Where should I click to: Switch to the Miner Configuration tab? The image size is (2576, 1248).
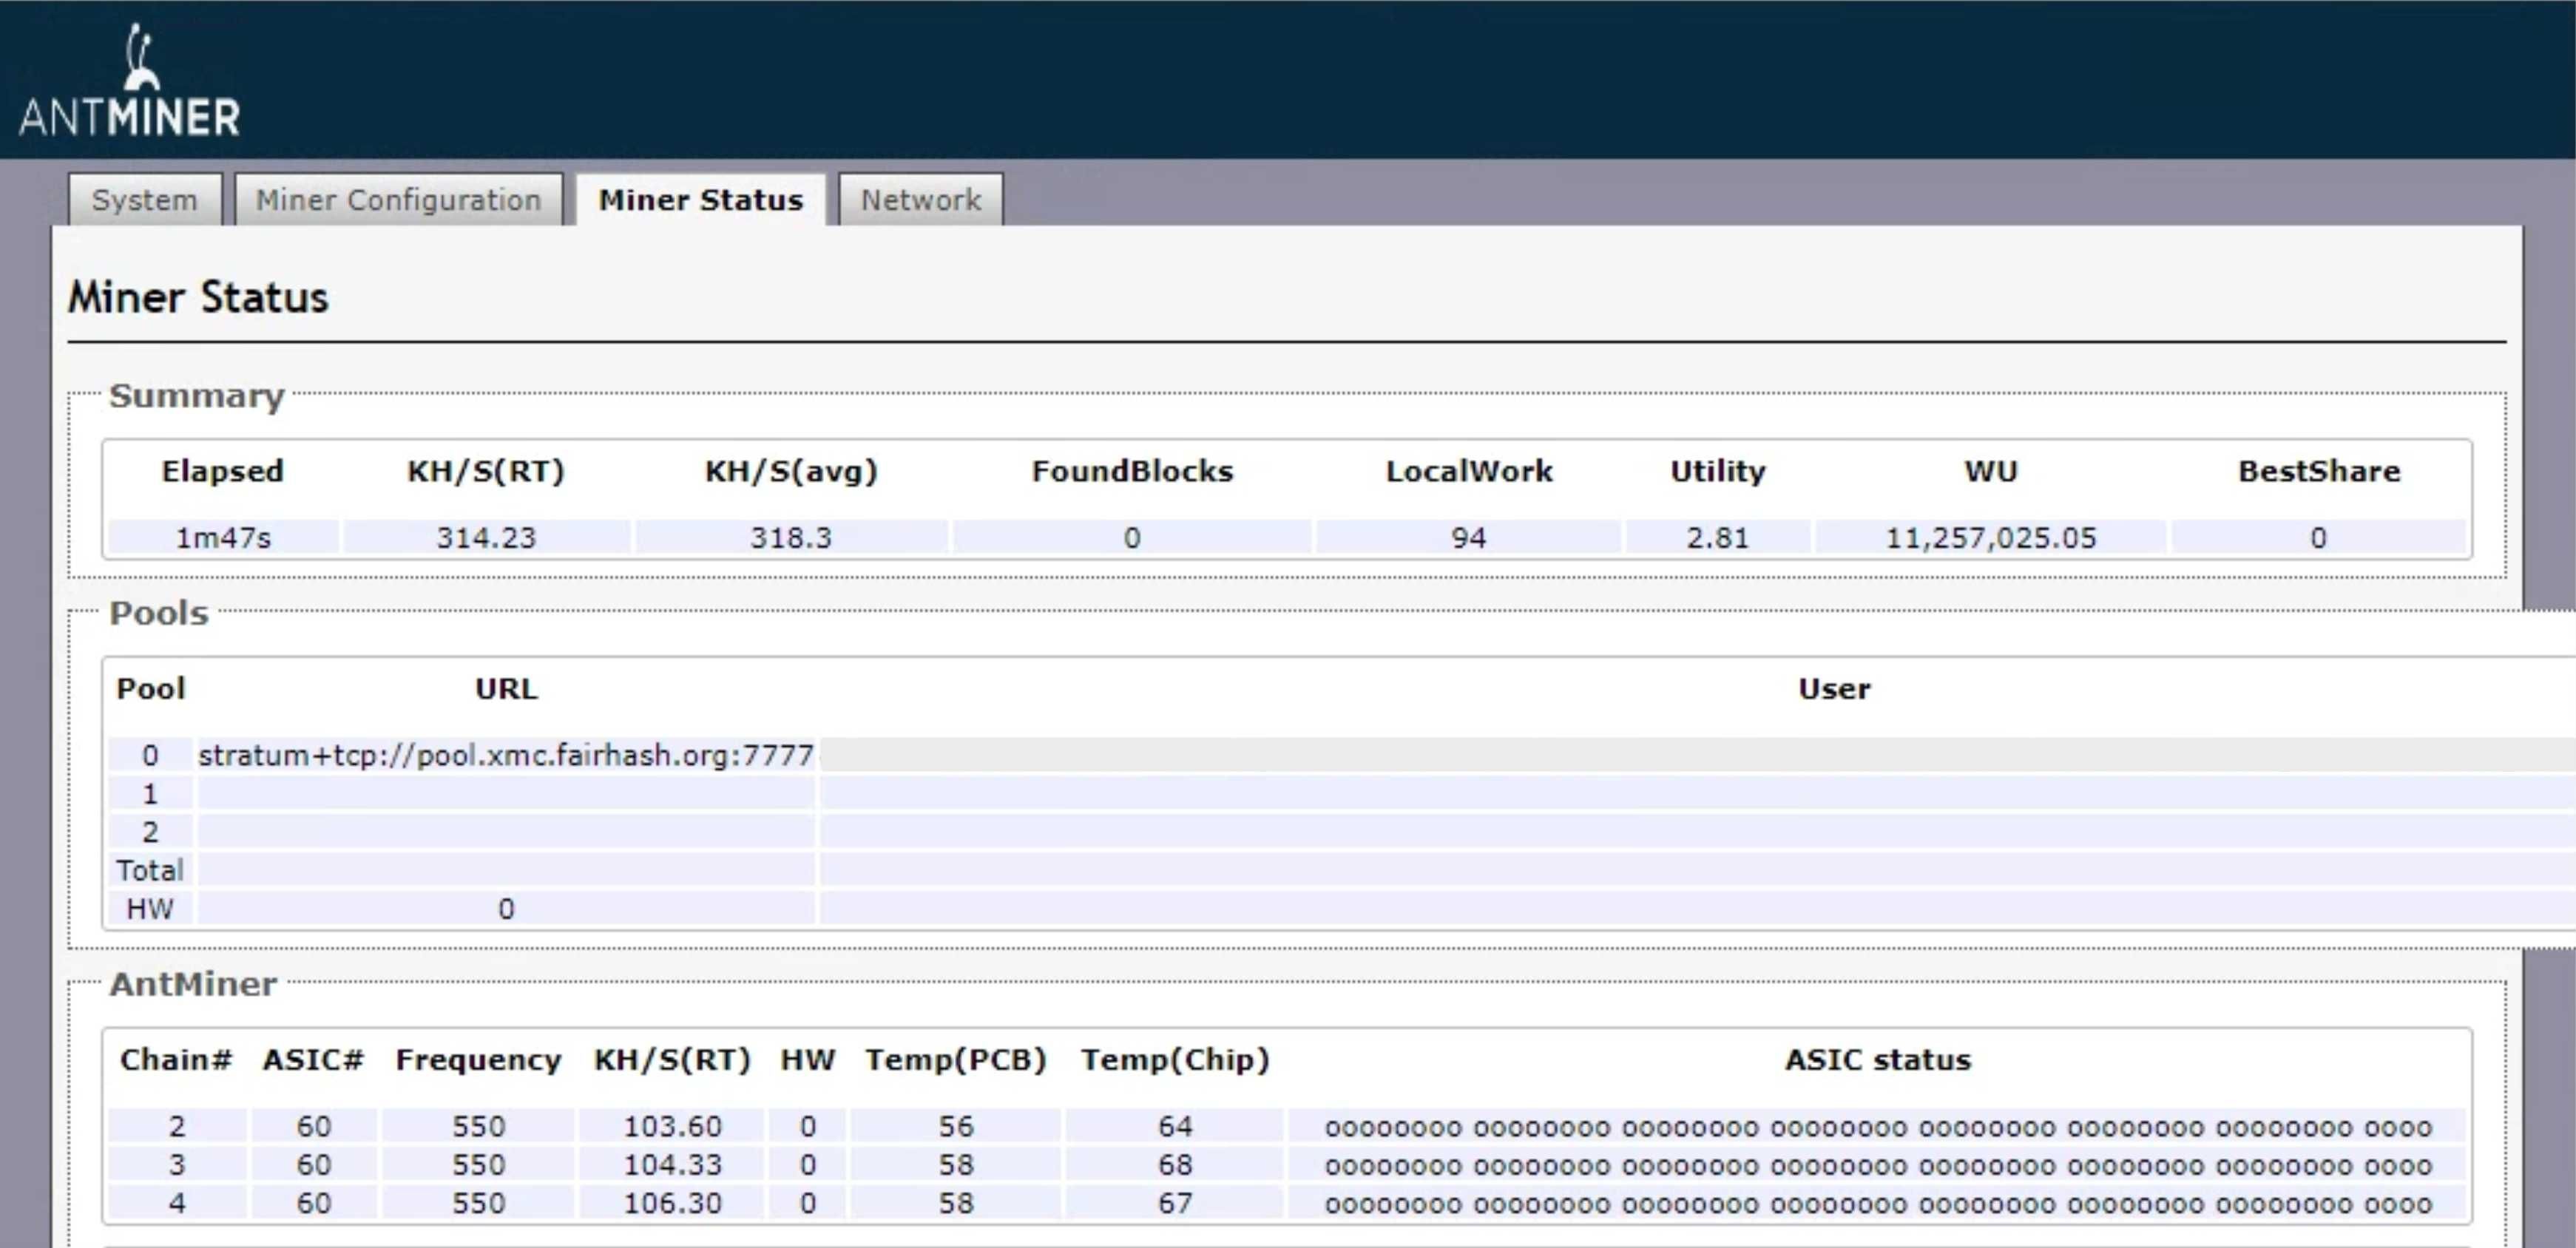coord(398,200)
